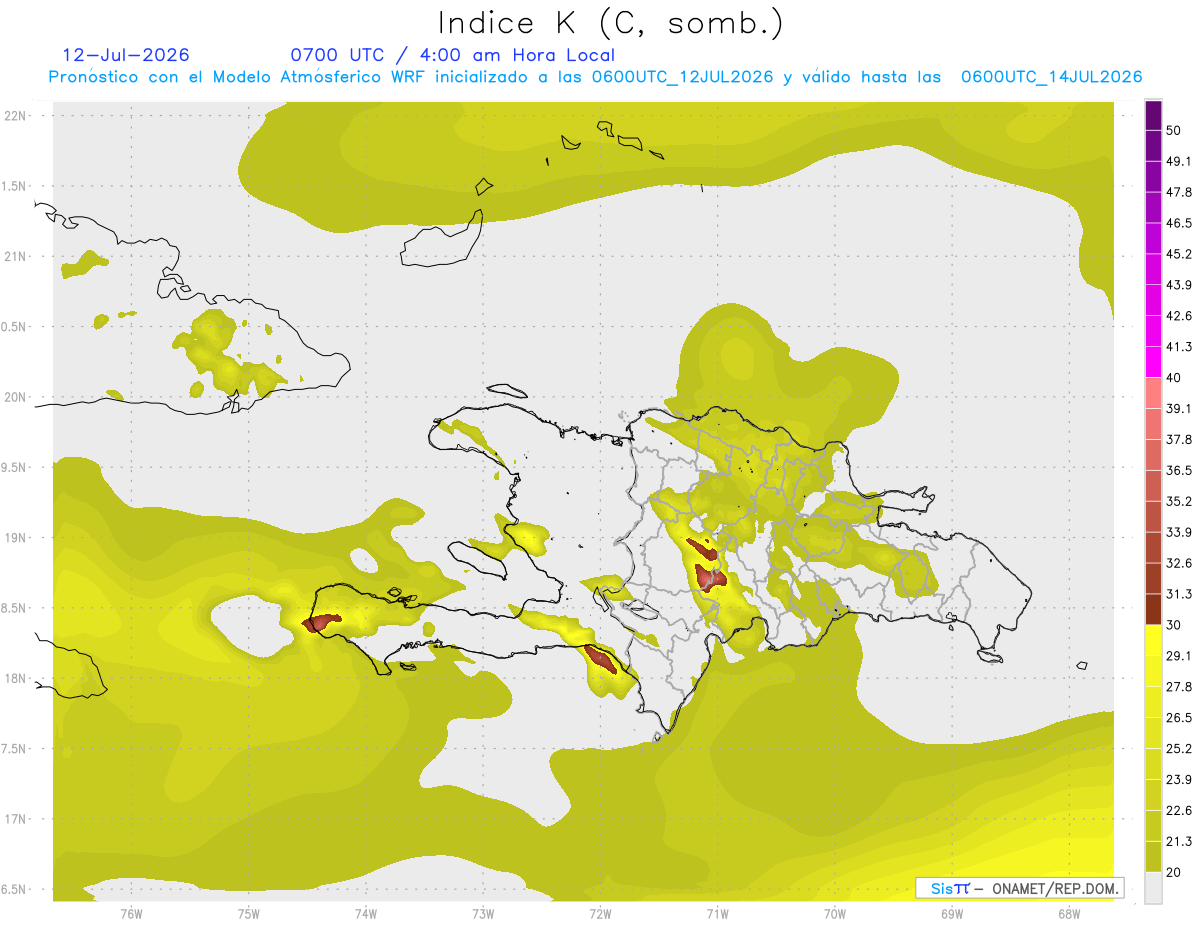The height and width of the screenshot is (927, 1200).
Task: Click the color scale value "43.9"
Action: coord(1178,285)
